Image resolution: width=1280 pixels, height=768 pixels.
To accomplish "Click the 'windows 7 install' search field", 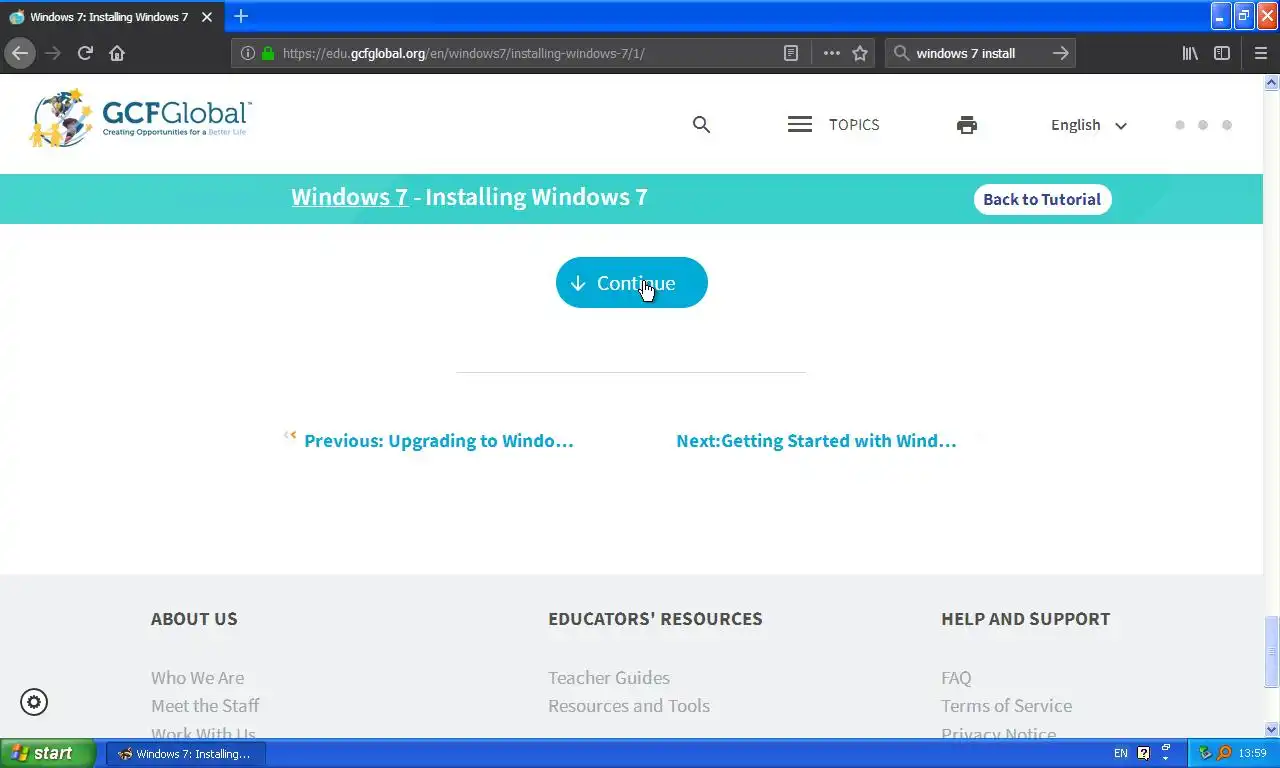I will [980, 53].
